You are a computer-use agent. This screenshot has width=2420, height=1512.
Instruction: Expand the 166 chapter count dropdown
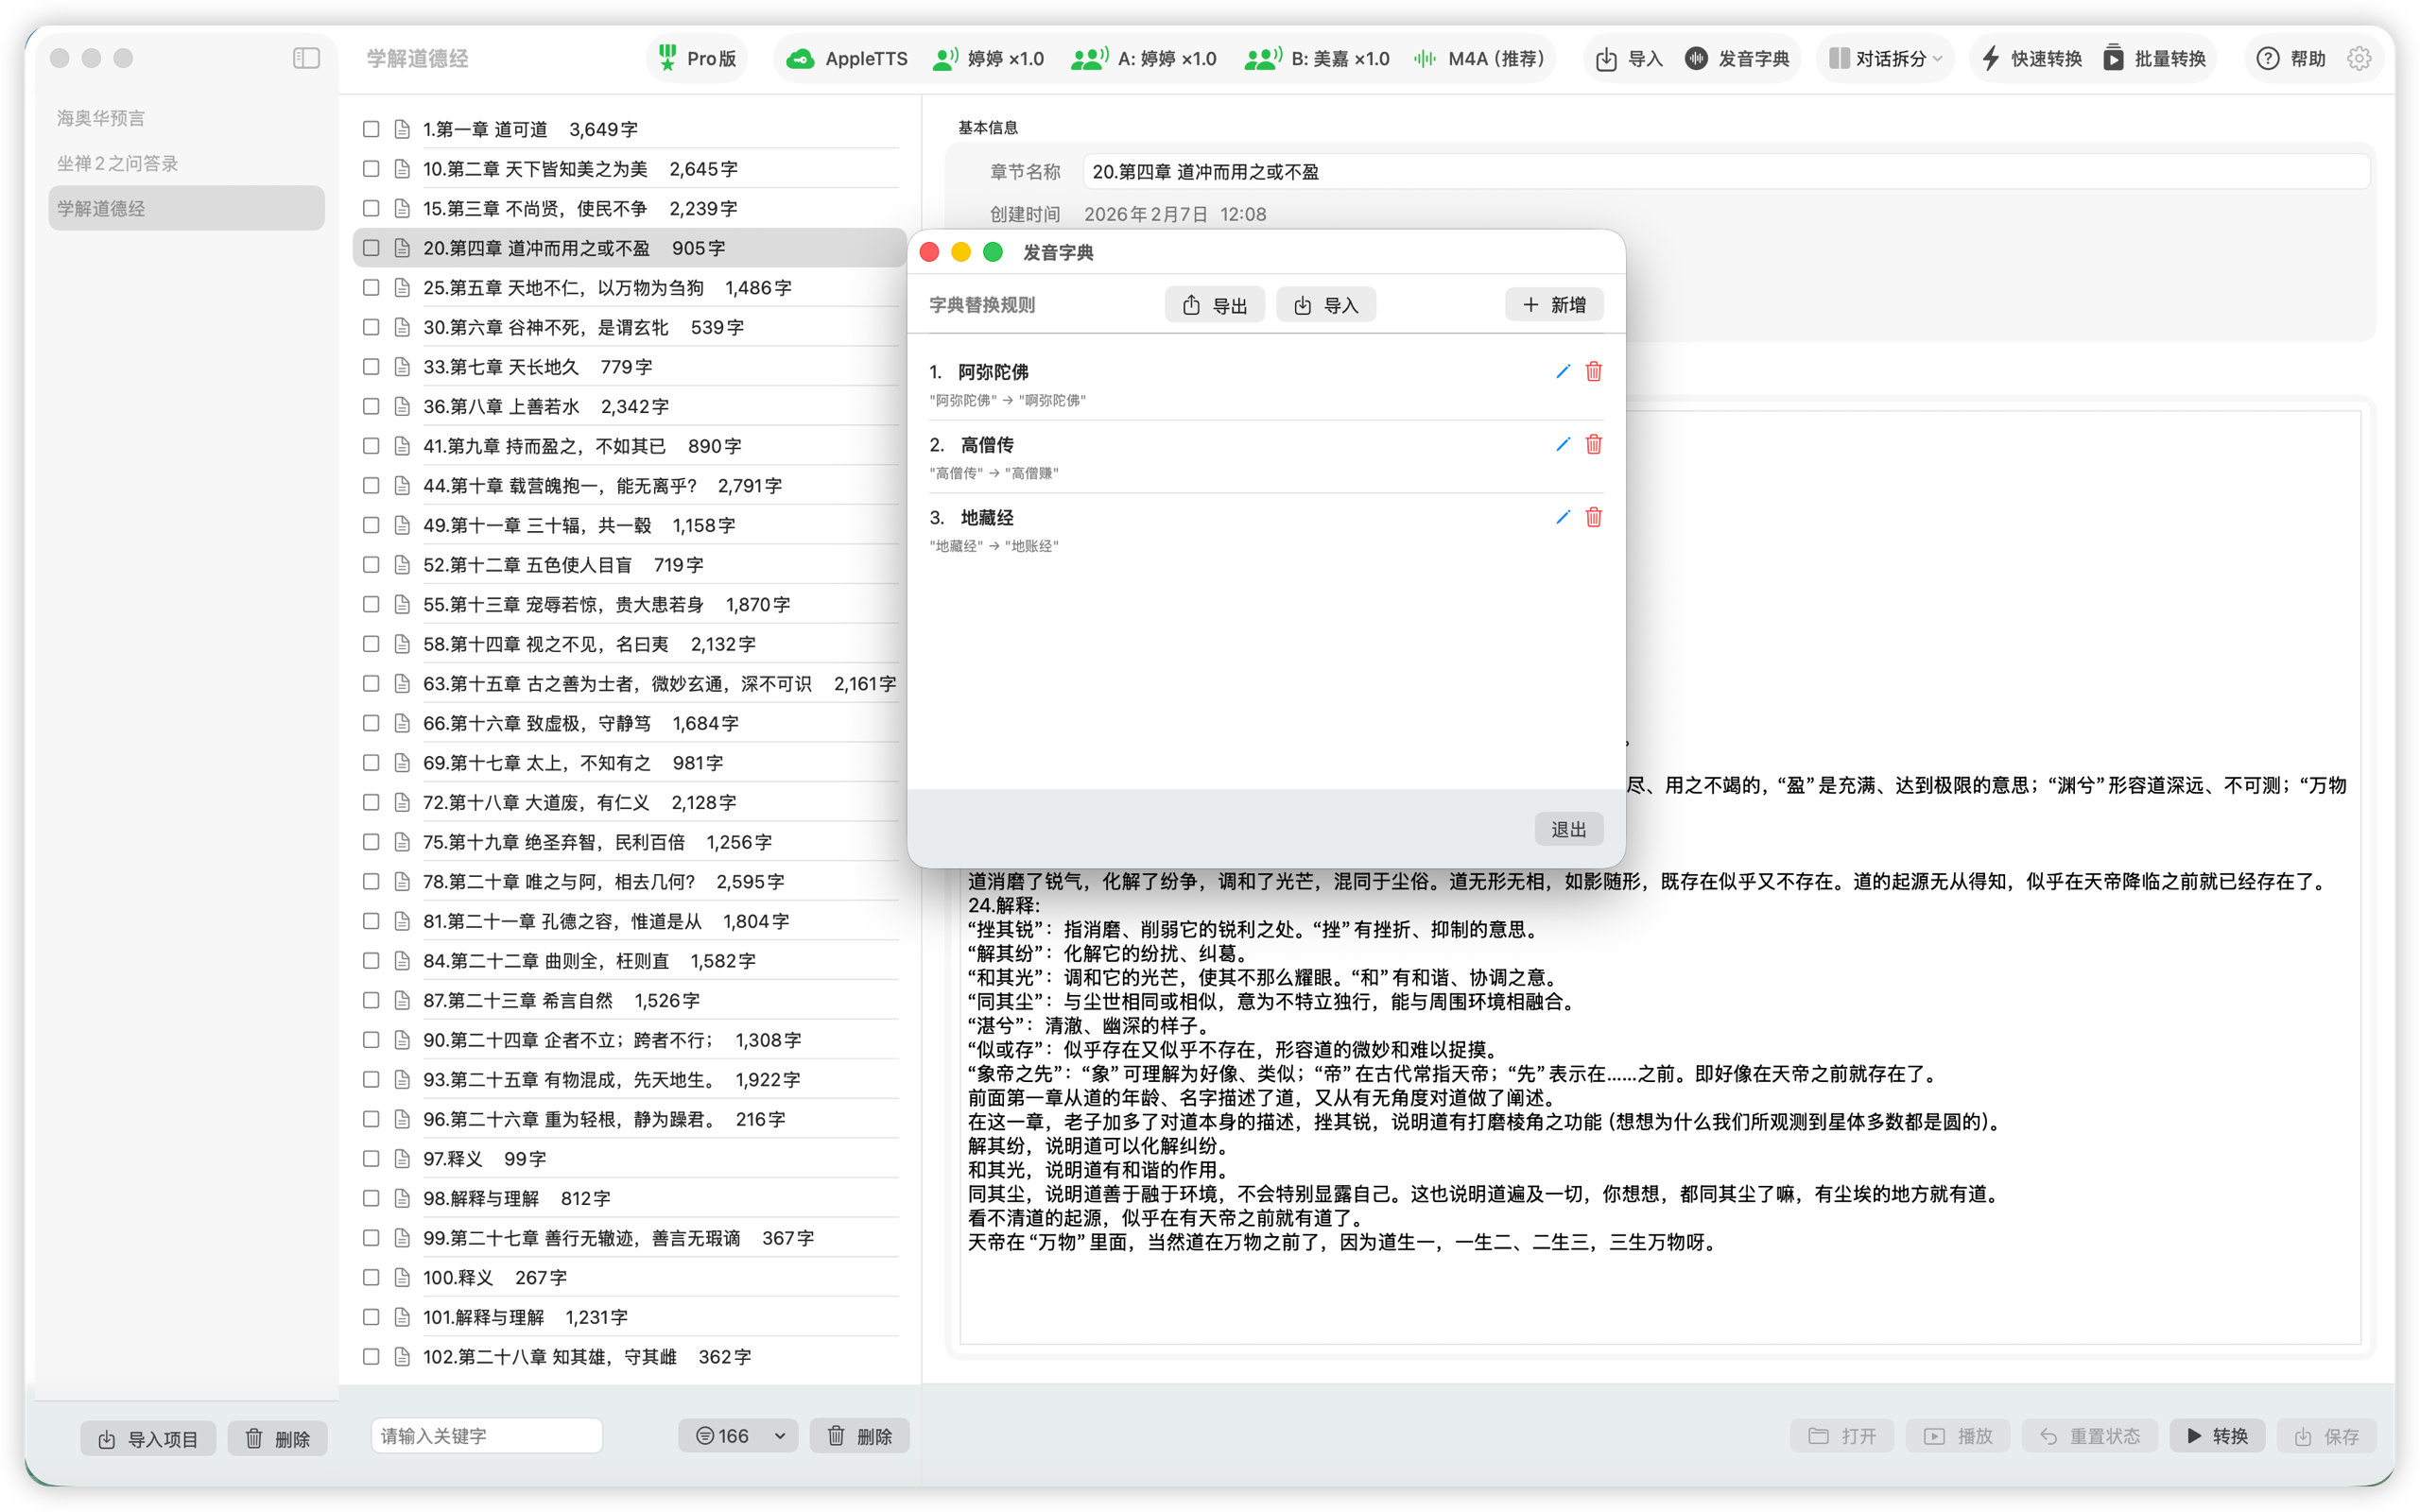(x=738, y=1436)
